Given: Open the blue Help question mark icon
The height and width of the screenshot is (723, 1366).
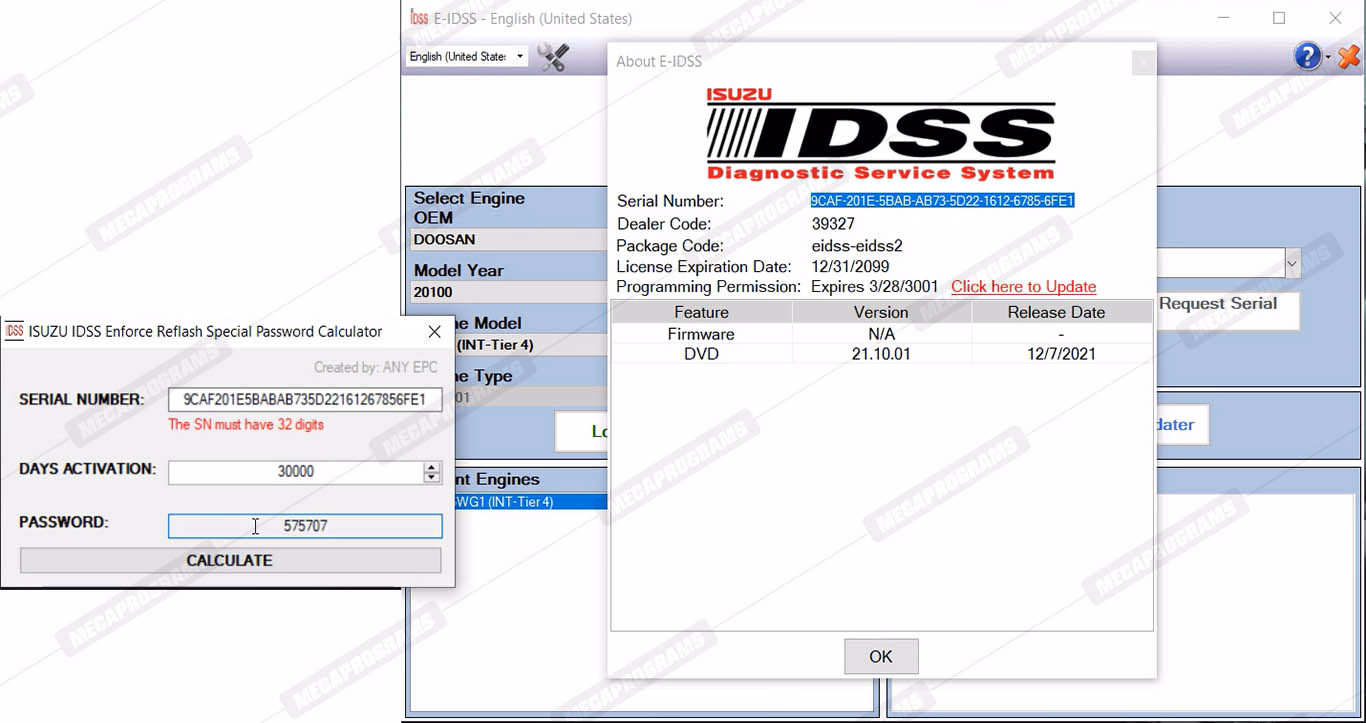Looking at the screenshot, I should 1307,56.
